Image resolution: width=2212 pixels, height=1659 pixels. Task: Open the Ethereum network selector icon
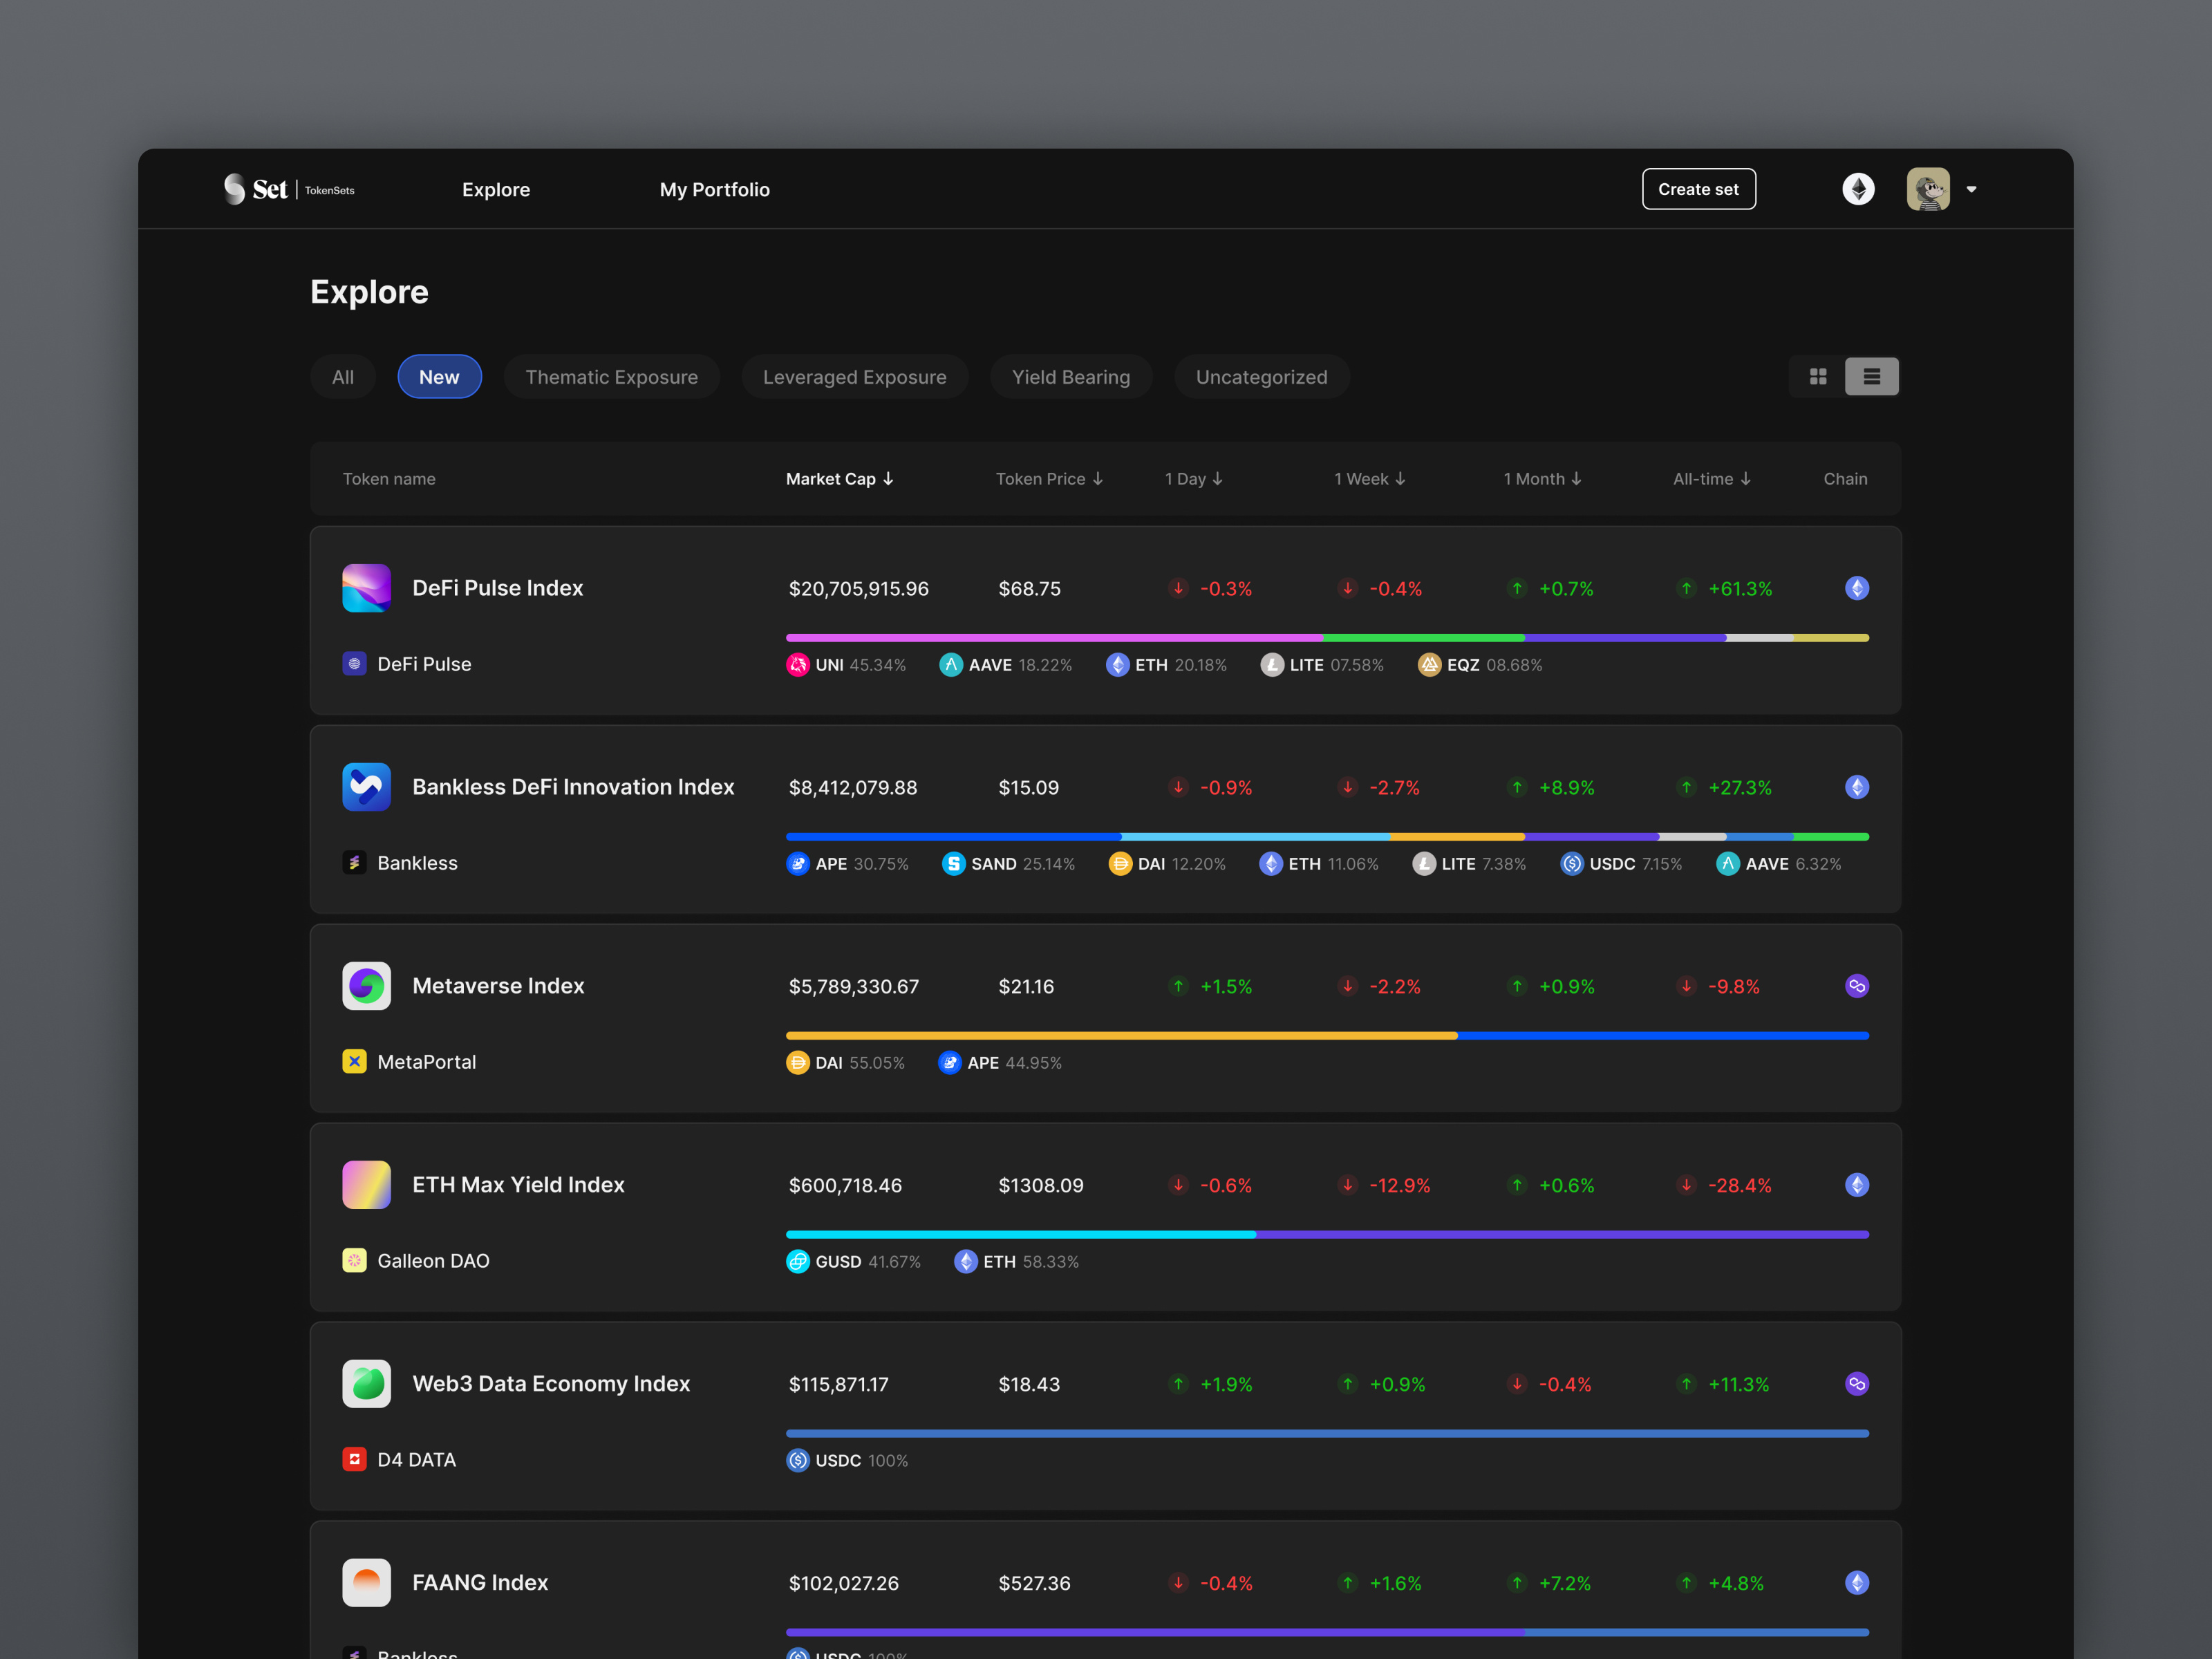tap(1858, 189)
